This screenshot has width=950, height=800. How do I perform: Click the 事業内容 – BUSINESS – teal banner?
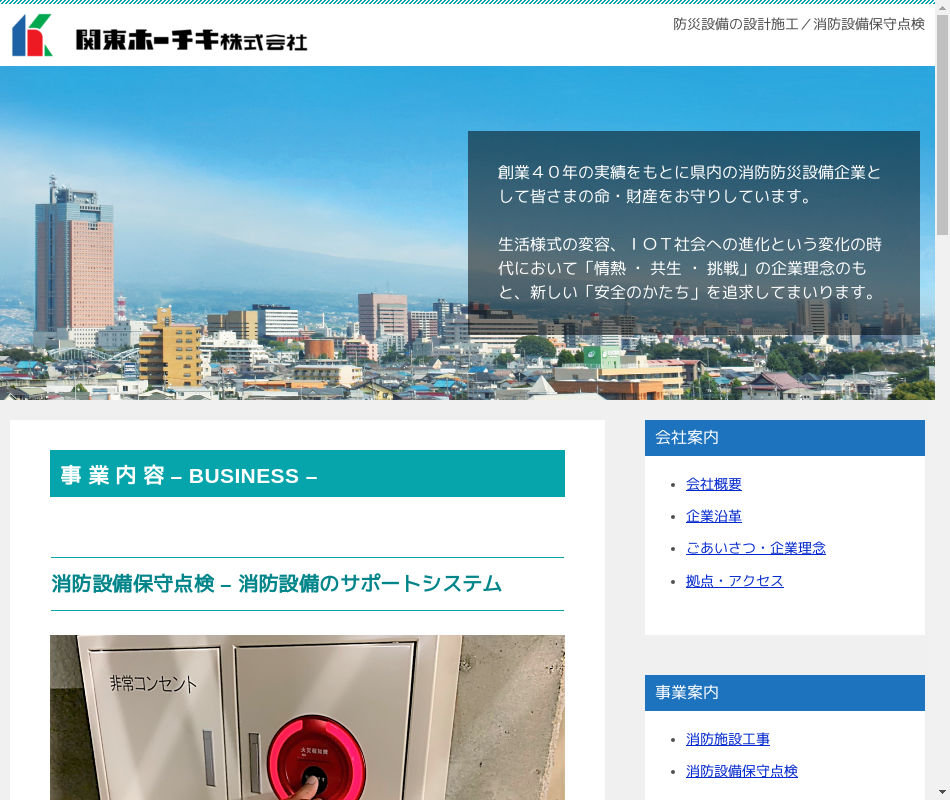point(307,474)
